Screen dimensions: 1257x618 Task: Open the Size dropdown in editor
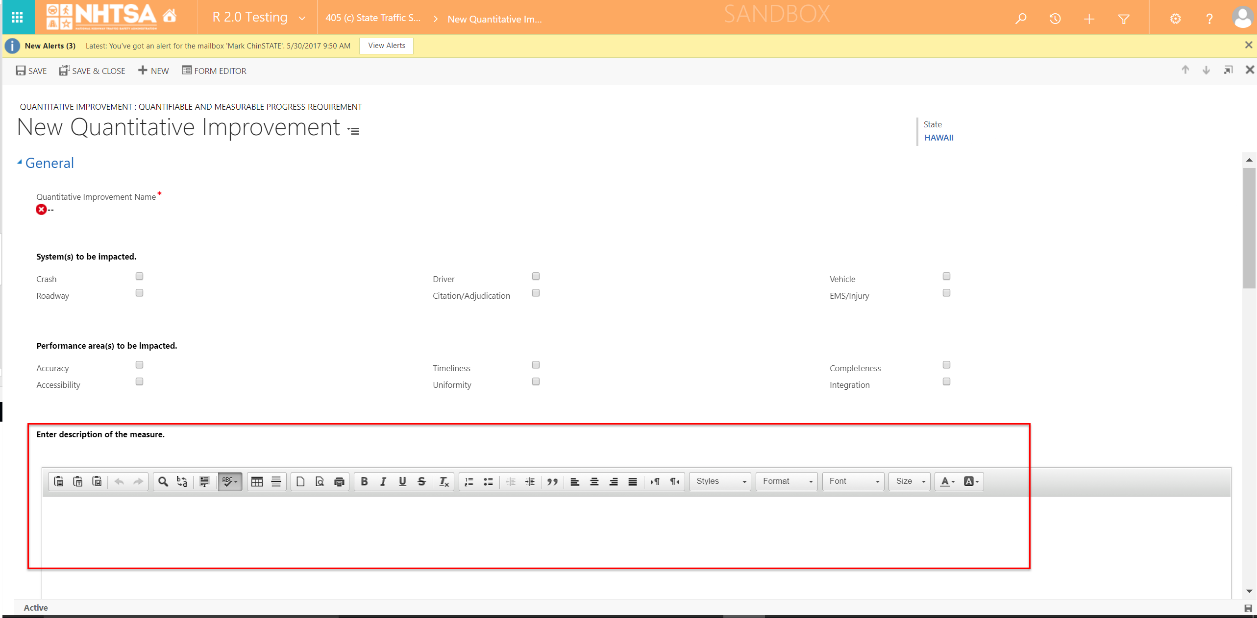910,481
